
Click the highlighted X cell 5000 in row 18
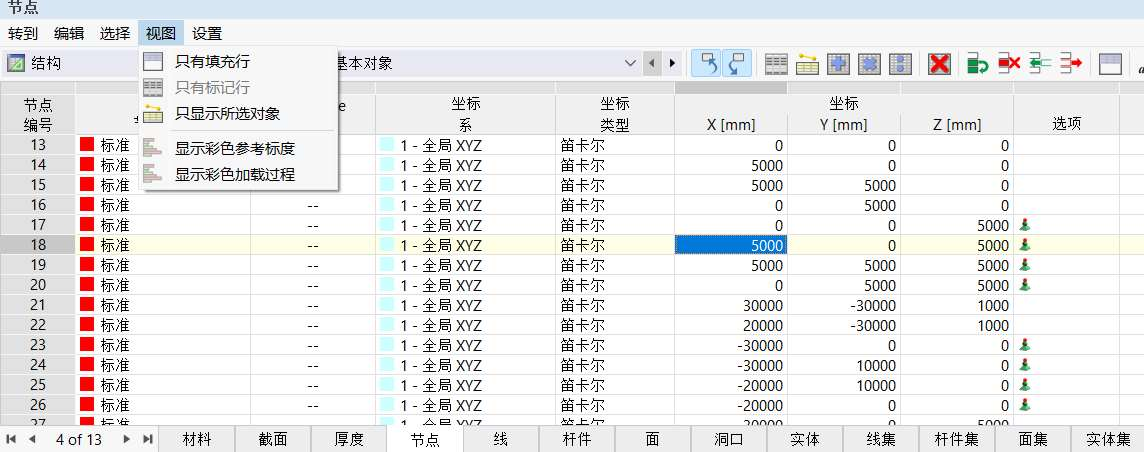731,246
